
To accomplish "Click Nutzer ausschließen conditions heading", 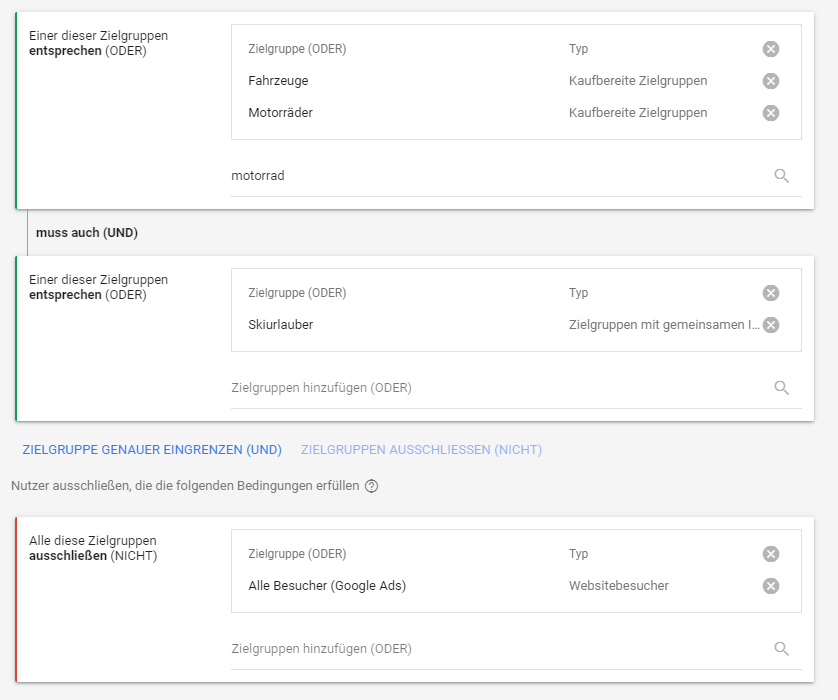I will 185,486.
